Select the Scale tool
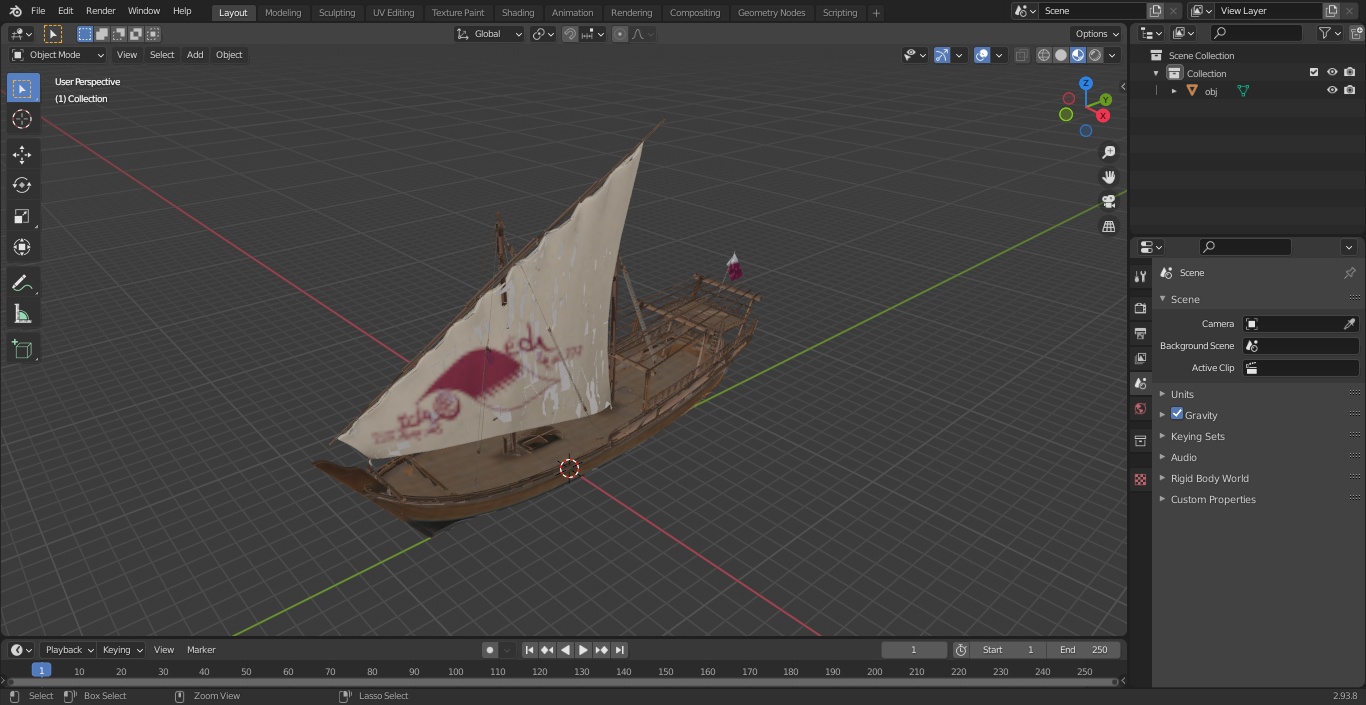The height and width of the screenshot is (705, 1366). tap(22, 216)
